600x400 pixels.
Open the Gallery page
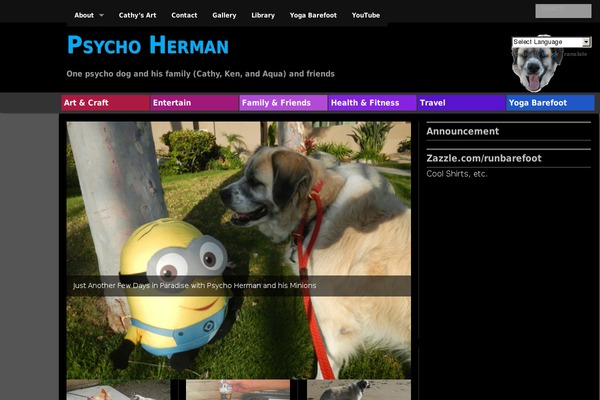[x=224, y=15]
